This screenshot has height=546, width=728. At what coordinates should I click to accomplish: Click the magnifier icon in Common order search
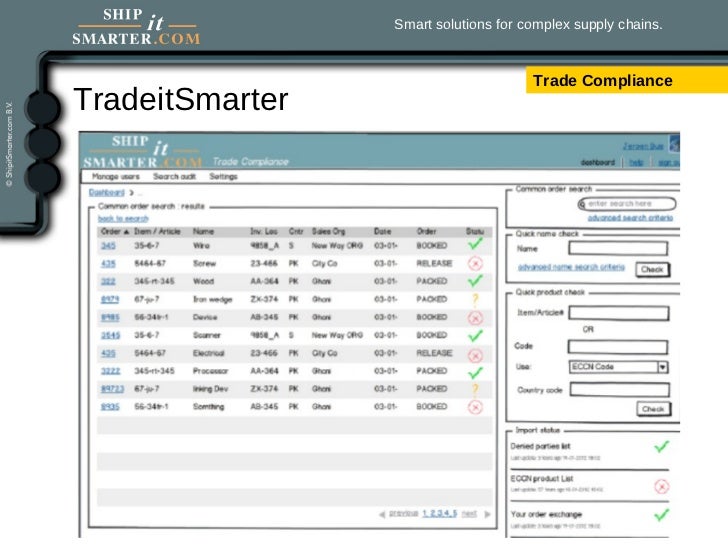582,204
